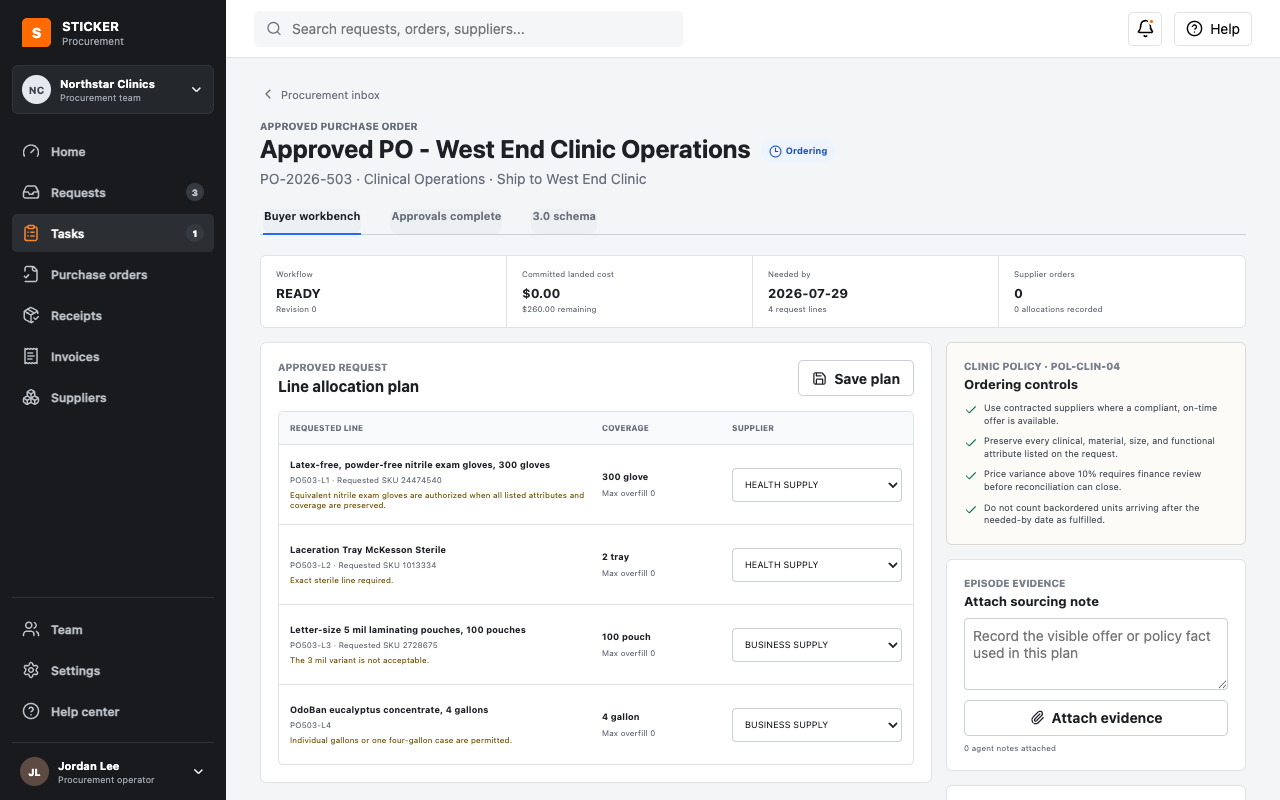Click the Save plan button
Image resolution: width=1280 pixels, height=800 pixels.
coord(856,379)
